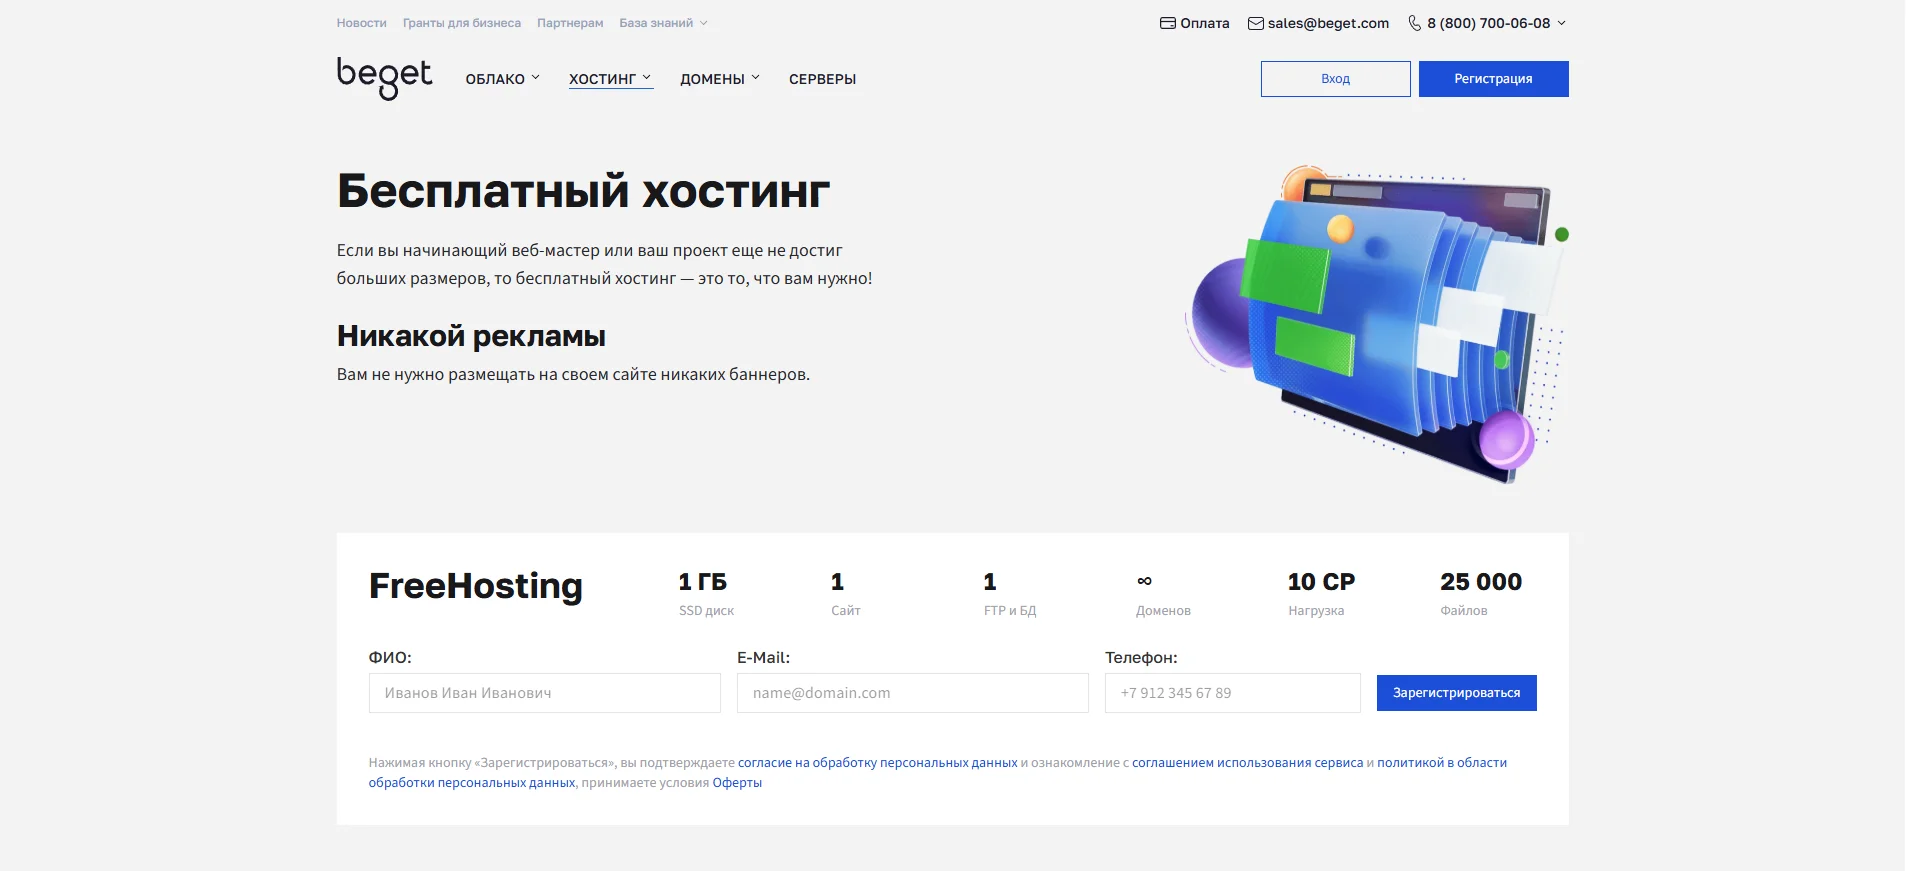Expand the phone number dropdown chevron
The width and height of the screenshot is (1906, 871).
click(x=1562, y=23)
